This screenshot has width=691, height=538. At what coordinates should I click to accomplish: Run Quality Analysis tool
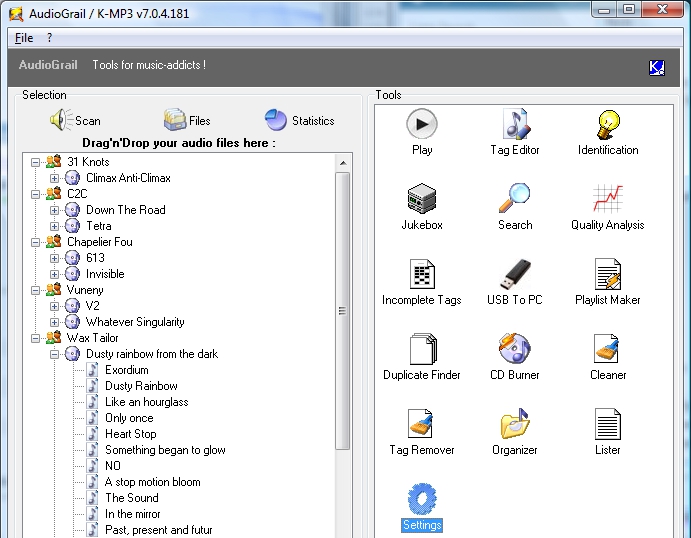pos(608,207)
